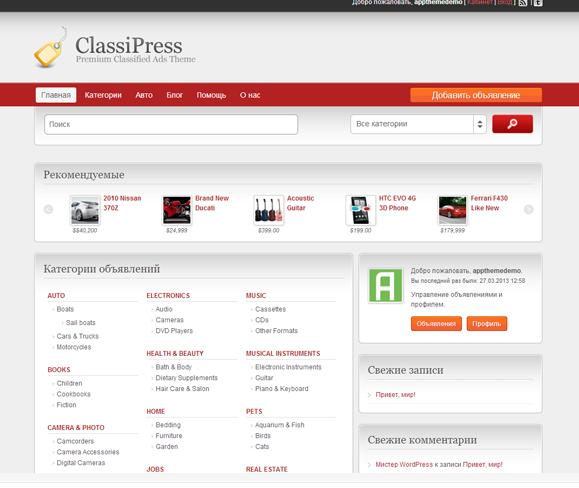
Task: Open the HTC EVO 4G phone thumbnail
Action: 360,210
